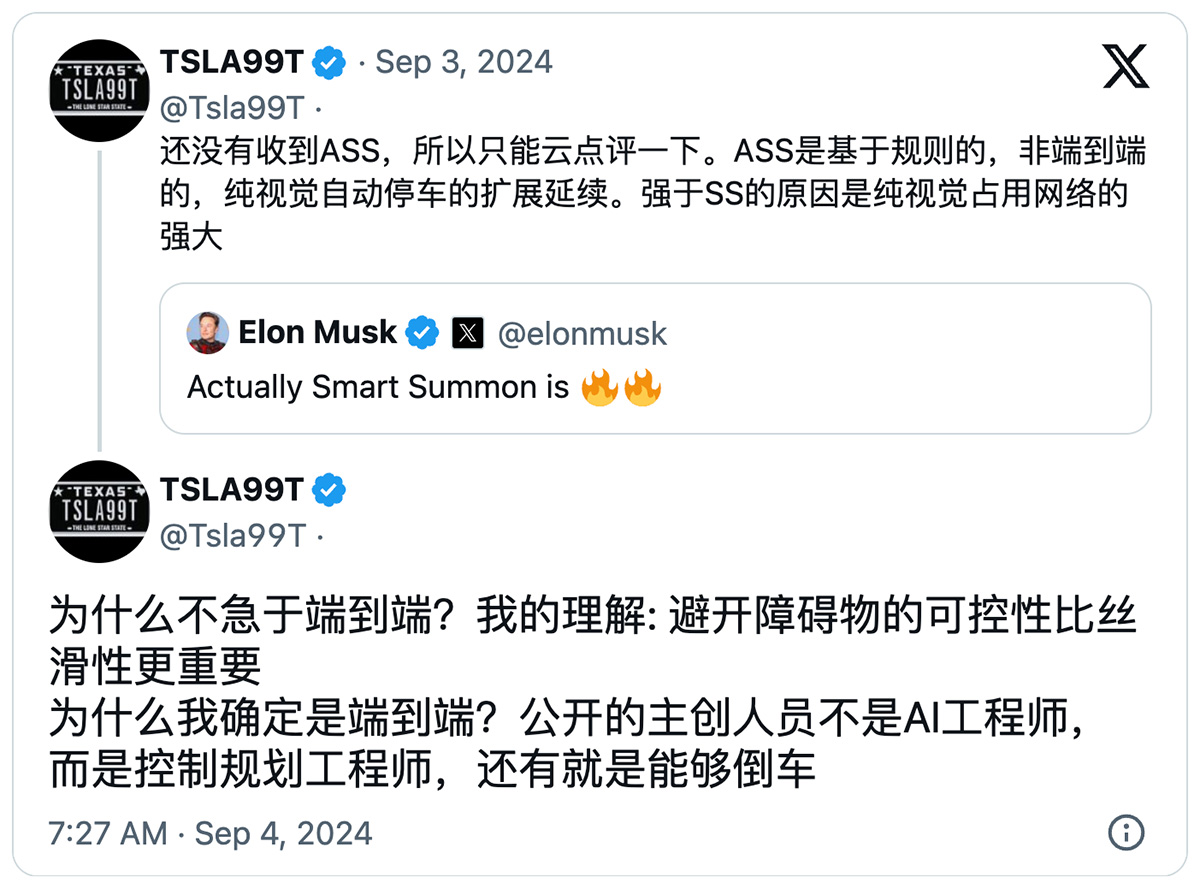Click the info icon beside the timestamp
The width and height of the screenshot is (1200, 889).
(x=1126, y=832)
